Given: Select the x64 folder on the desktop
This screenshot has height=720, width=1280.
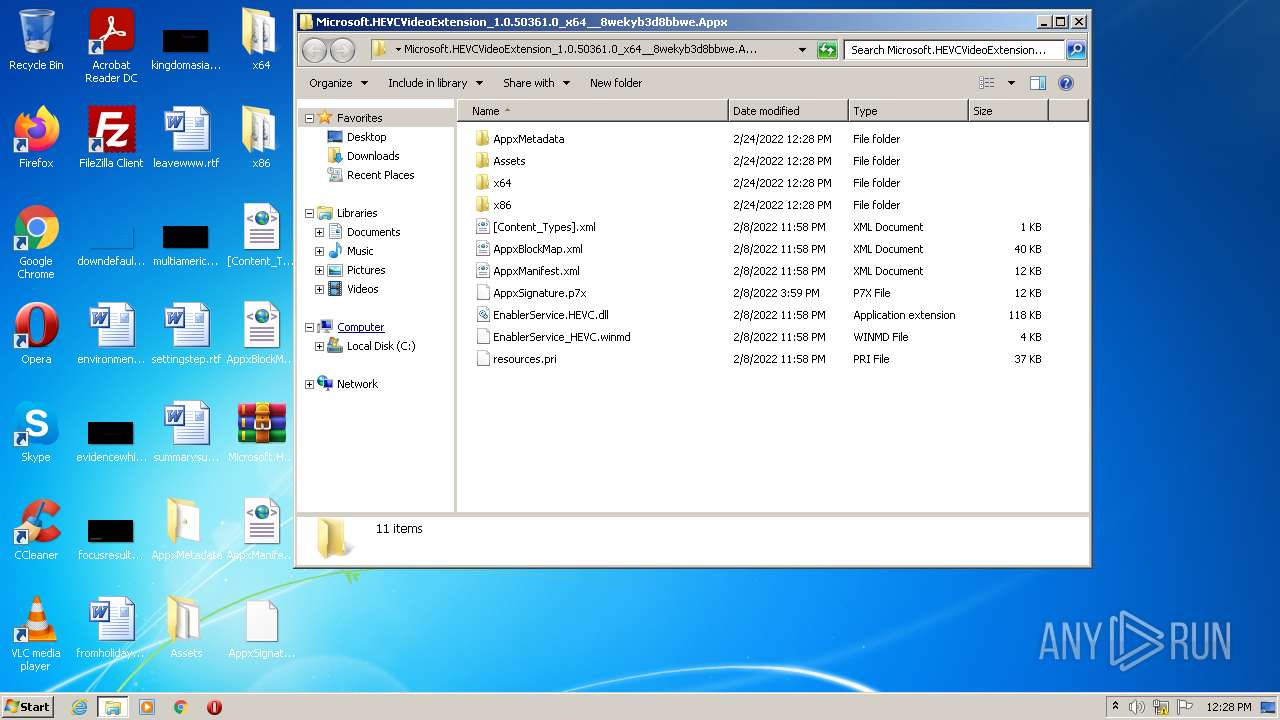Looking at the screenshot, I should pos(261,40).
